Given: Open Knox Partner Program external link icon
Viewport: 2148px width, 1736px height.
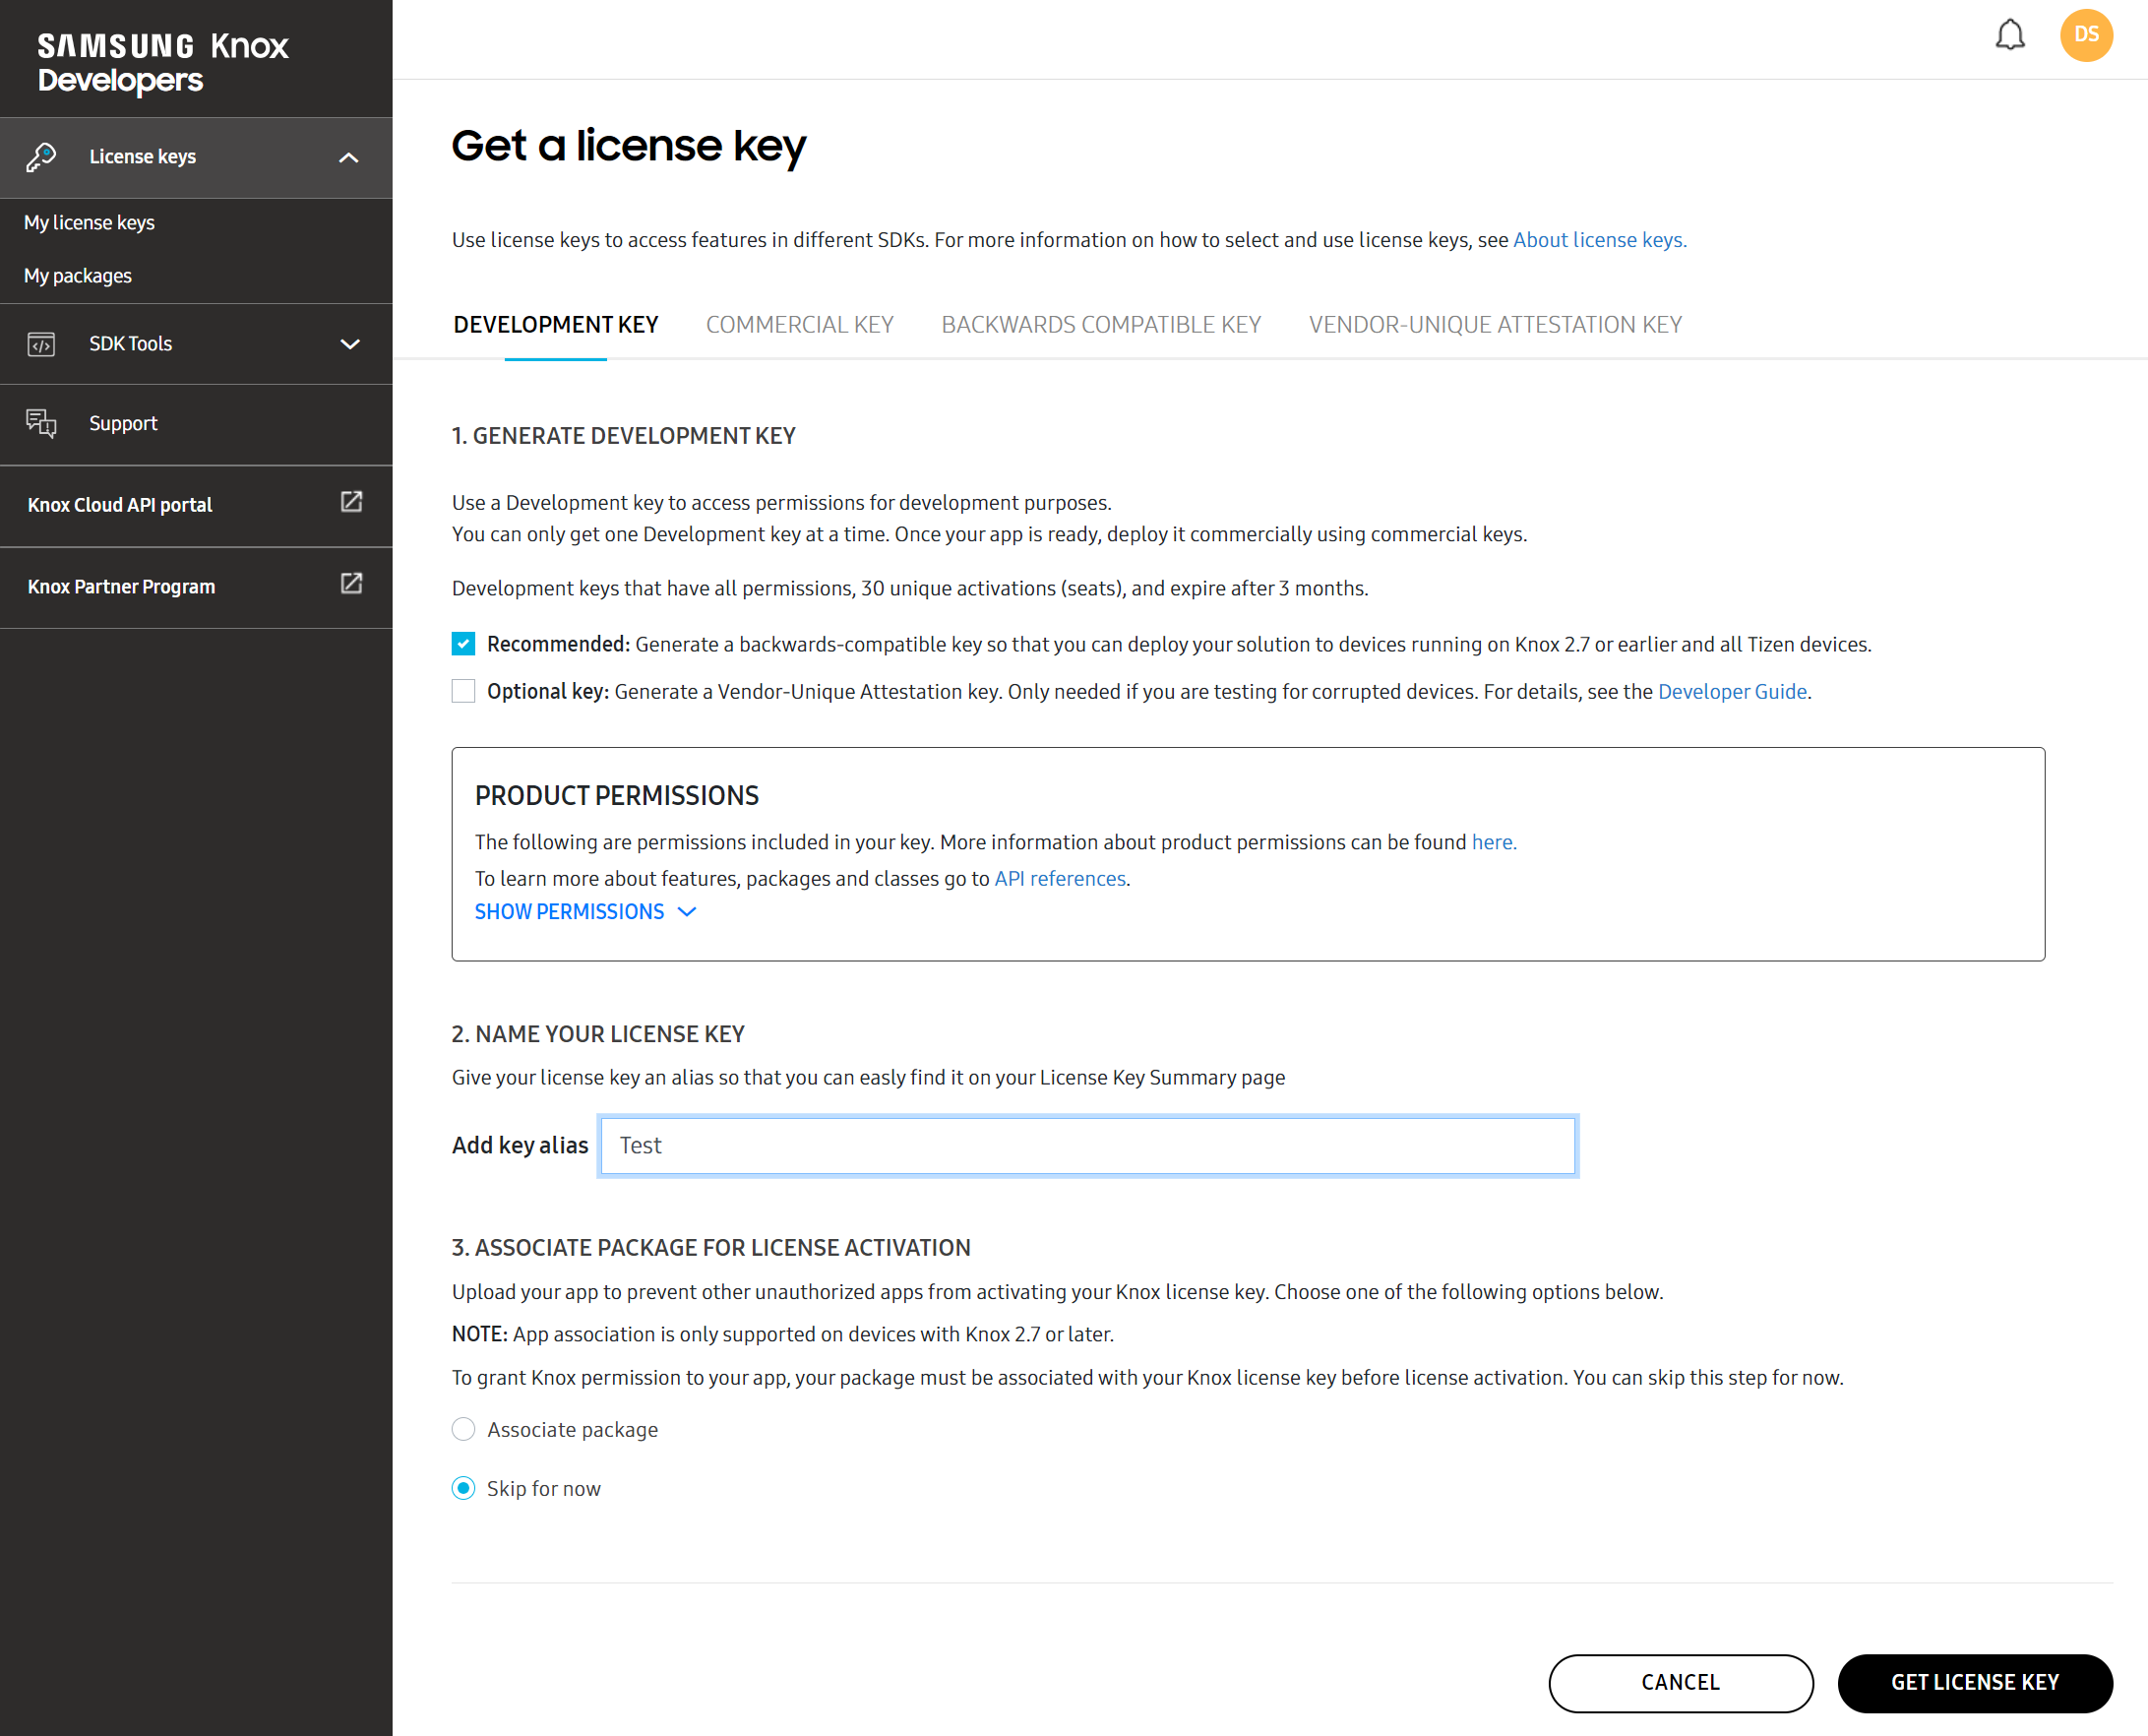Looking at the screenshot, I should click(x=350, y=584).
